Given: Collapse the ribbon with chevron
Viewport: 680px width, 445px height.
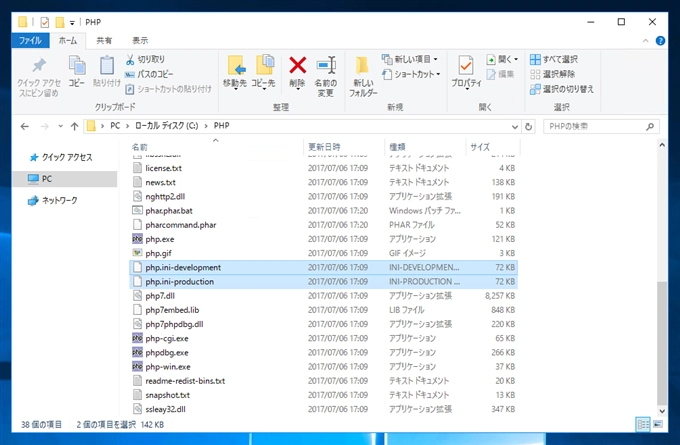Looking at the screenshot, I should (x=645, y=41).
